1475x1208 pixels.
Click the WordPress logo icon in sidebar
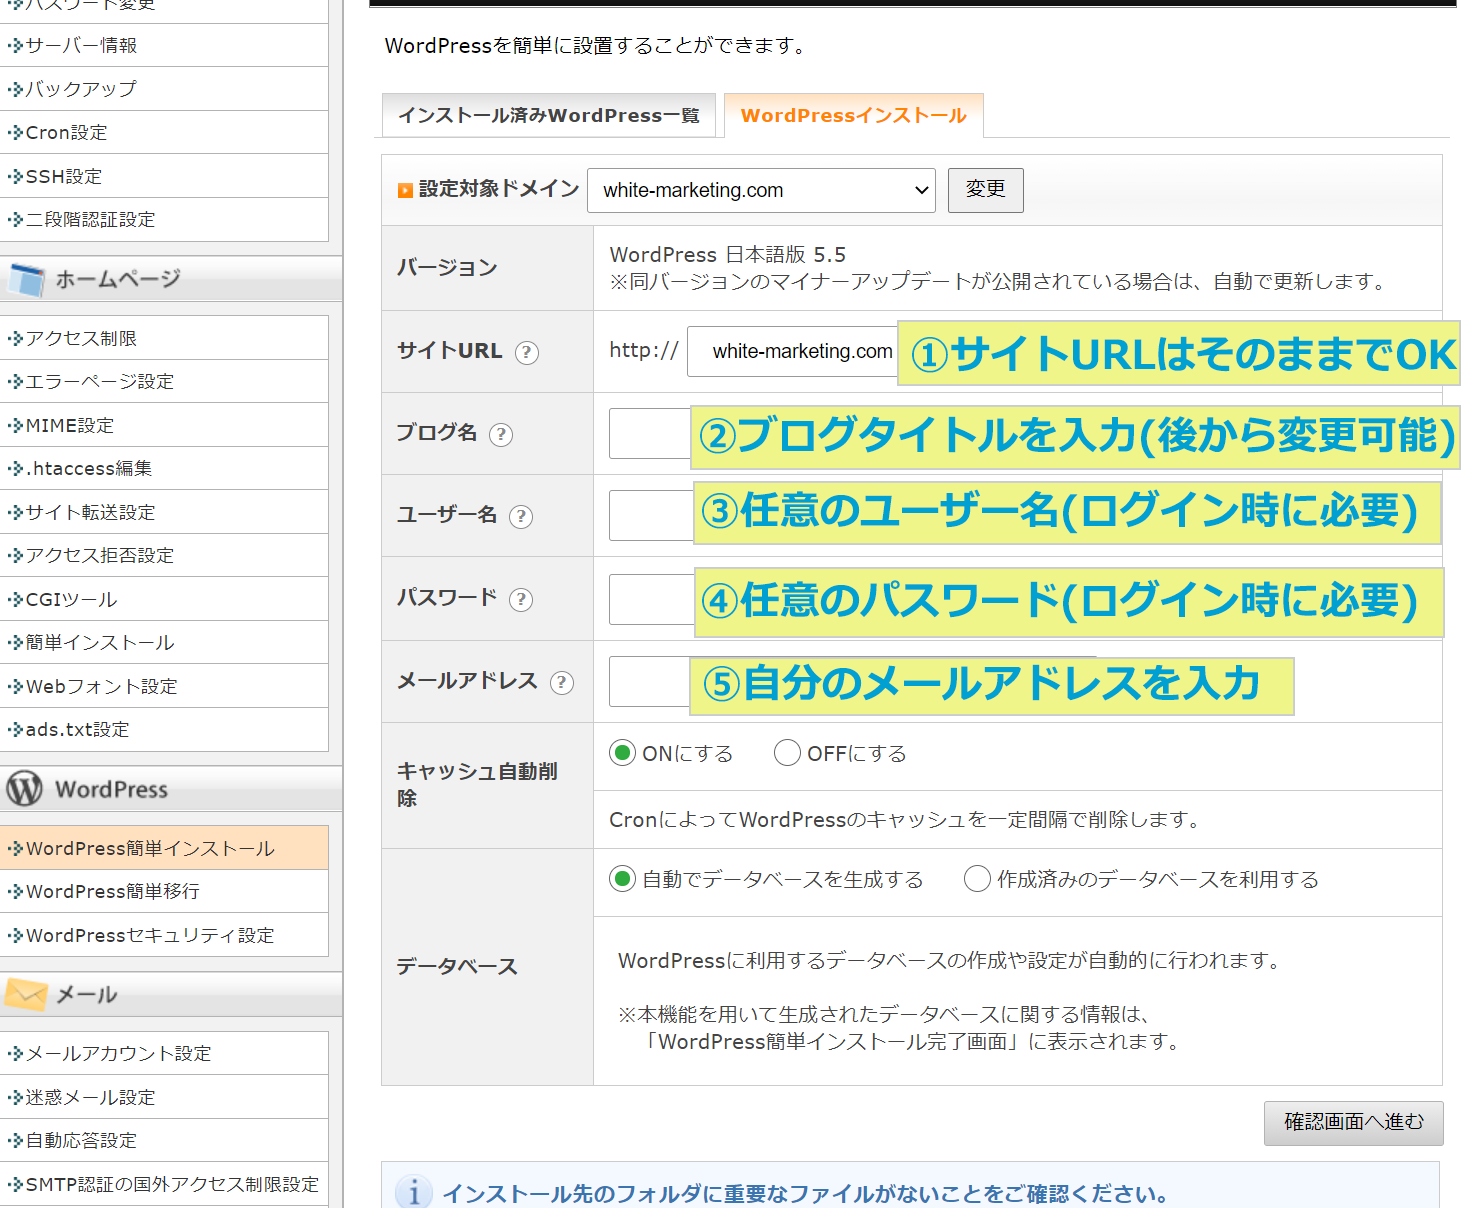[24, 788]
